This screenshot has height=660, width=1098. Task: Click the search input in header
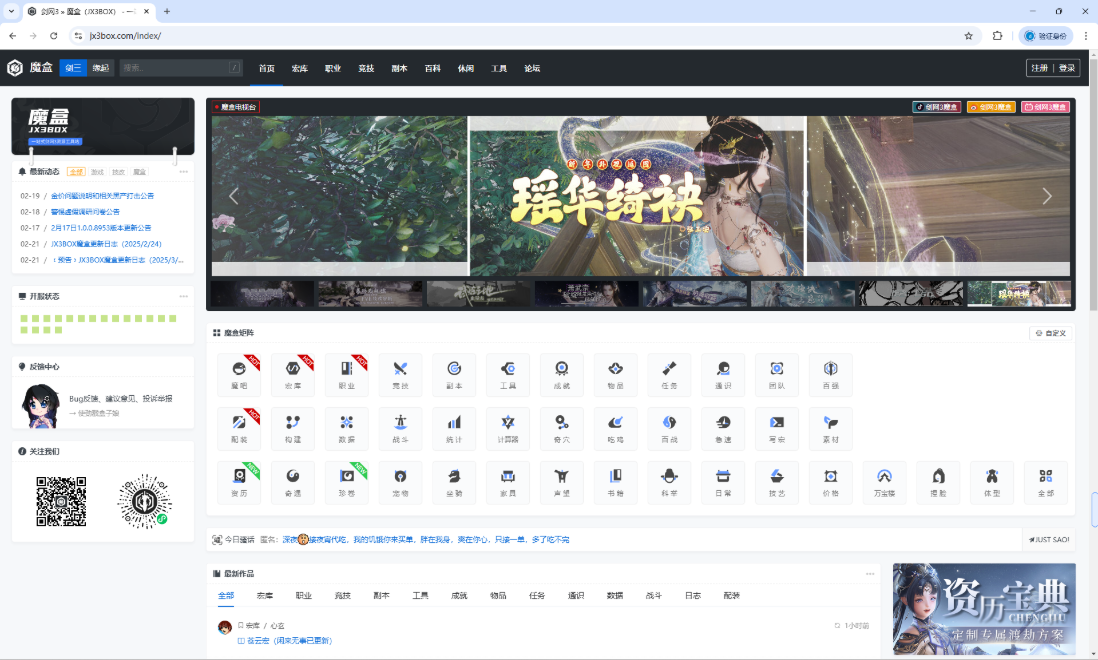(173, 68)
